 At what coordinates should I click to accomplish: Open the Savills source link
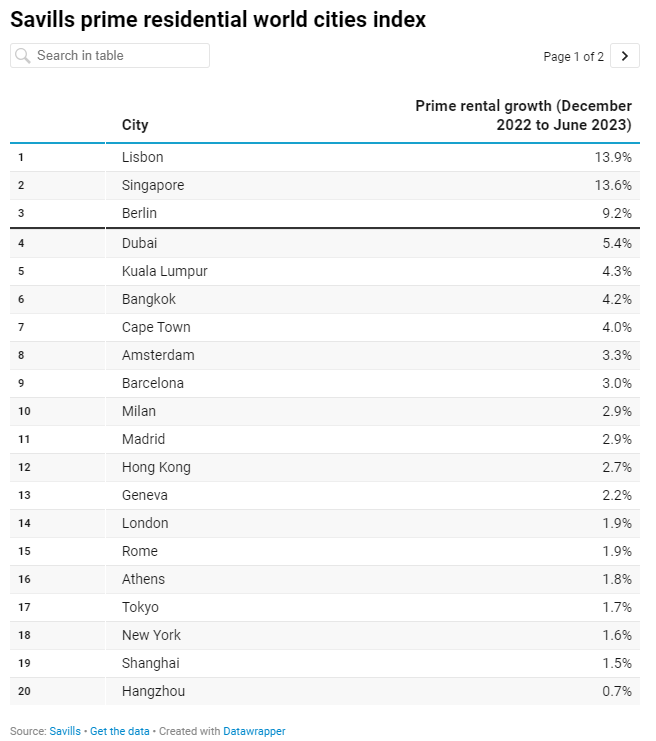(x=65, y=731)
